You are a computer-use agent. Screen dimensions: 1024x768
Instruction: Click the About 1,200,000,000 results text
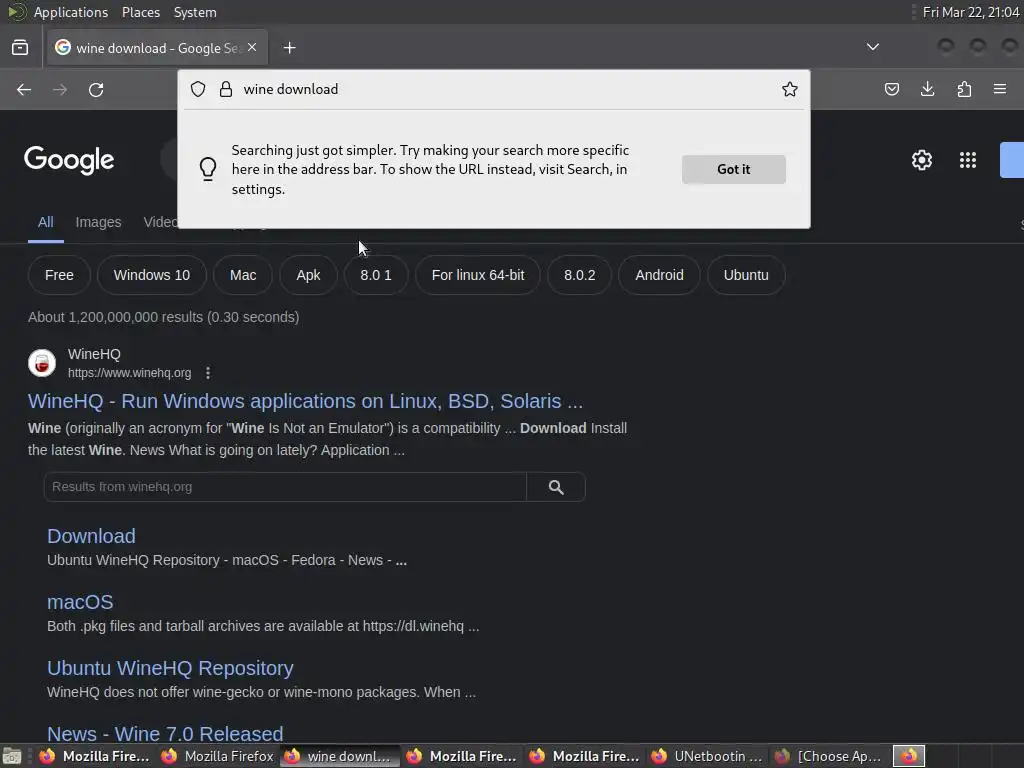pos(163,317)
